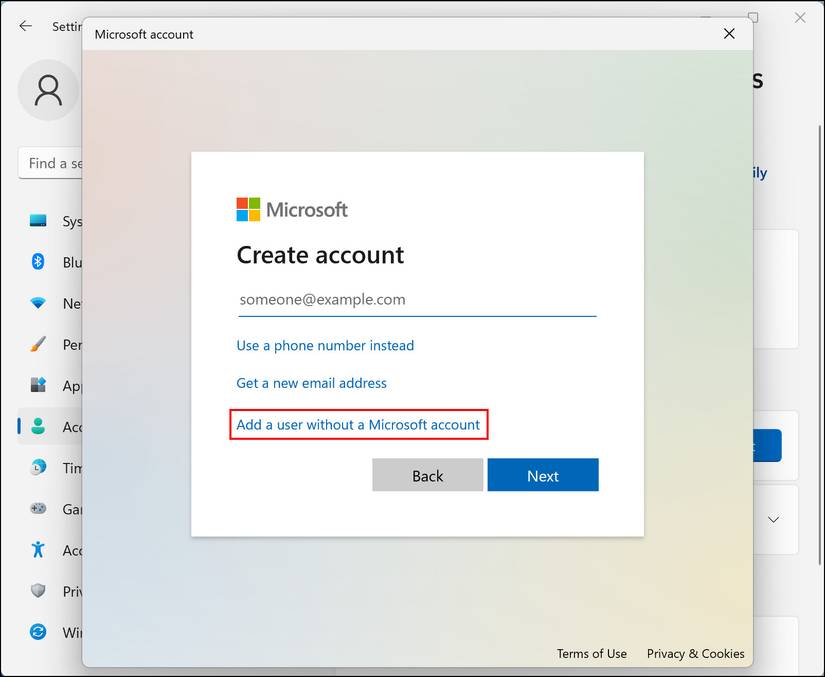
Task: Select Use a phone number instead
Action: click(x=325, y=344)
